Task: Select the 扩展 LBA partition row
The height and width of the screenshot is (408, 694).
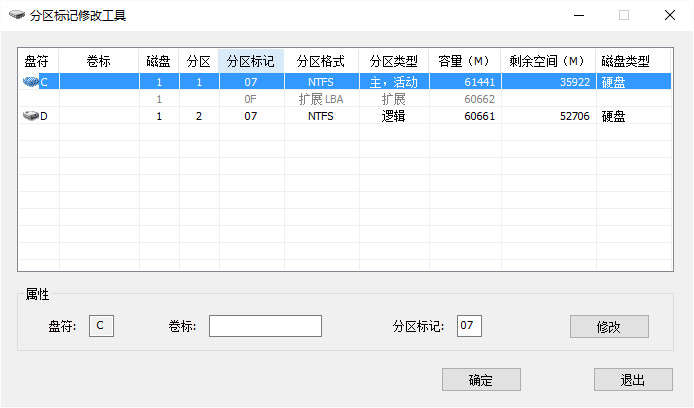Action: click(345, 99)
